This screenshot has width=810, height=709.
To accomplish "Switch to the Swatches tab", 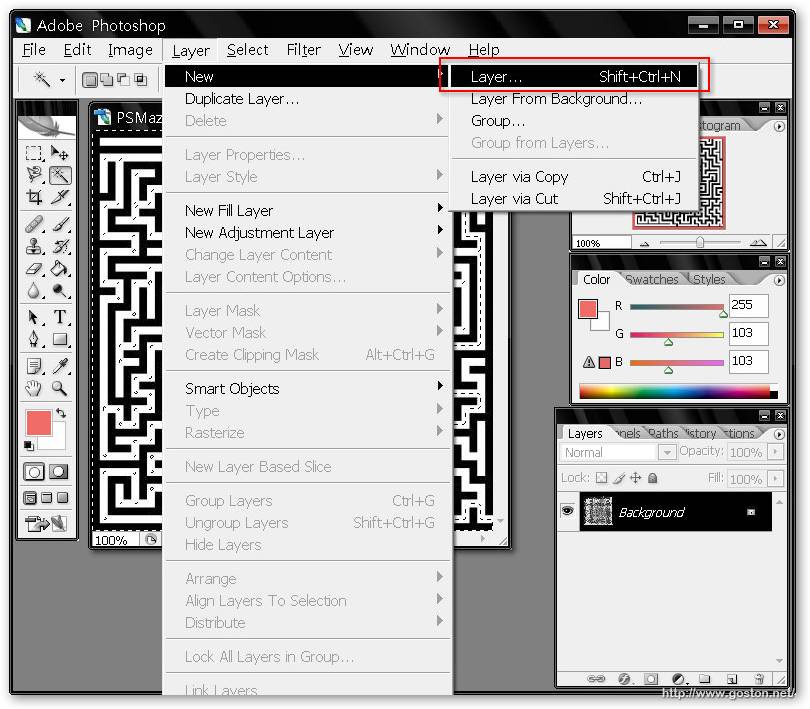I will pos(652,279).
